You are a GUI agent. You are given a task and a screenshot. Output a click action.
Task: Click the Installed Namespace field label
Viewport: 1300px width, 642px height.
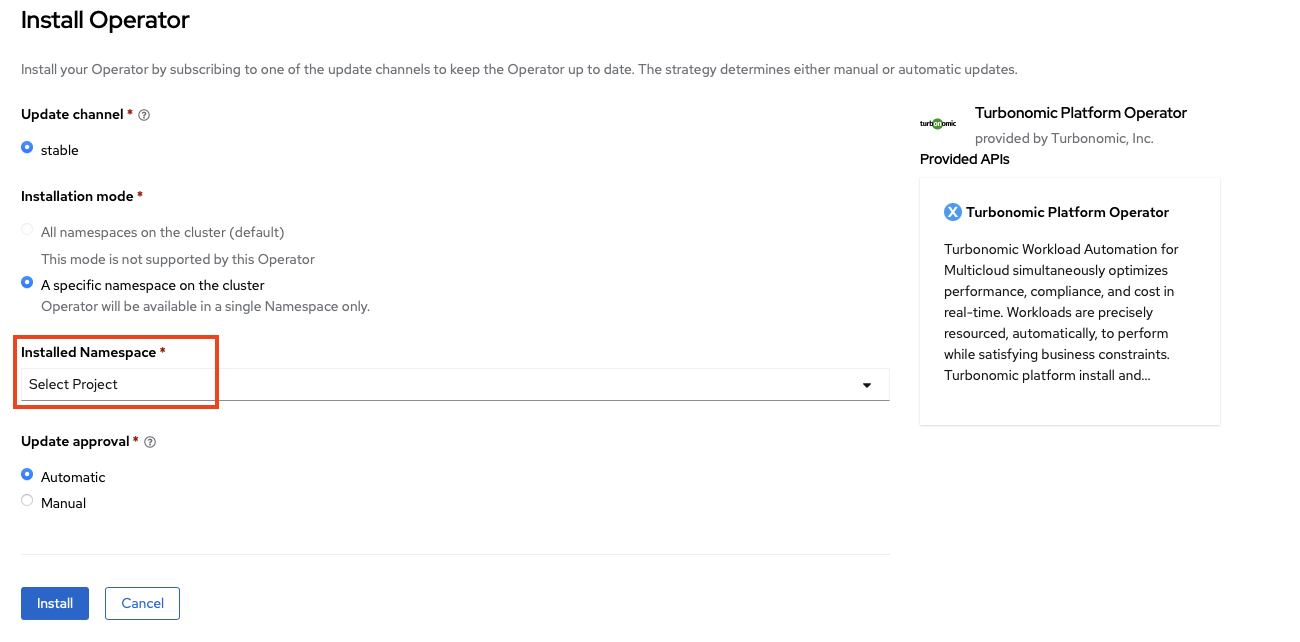coord(88,352)
